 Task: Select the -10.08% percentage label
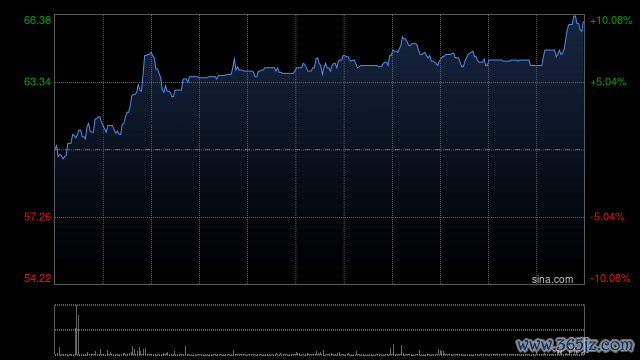pyautogui.click(x=610, y=278)
